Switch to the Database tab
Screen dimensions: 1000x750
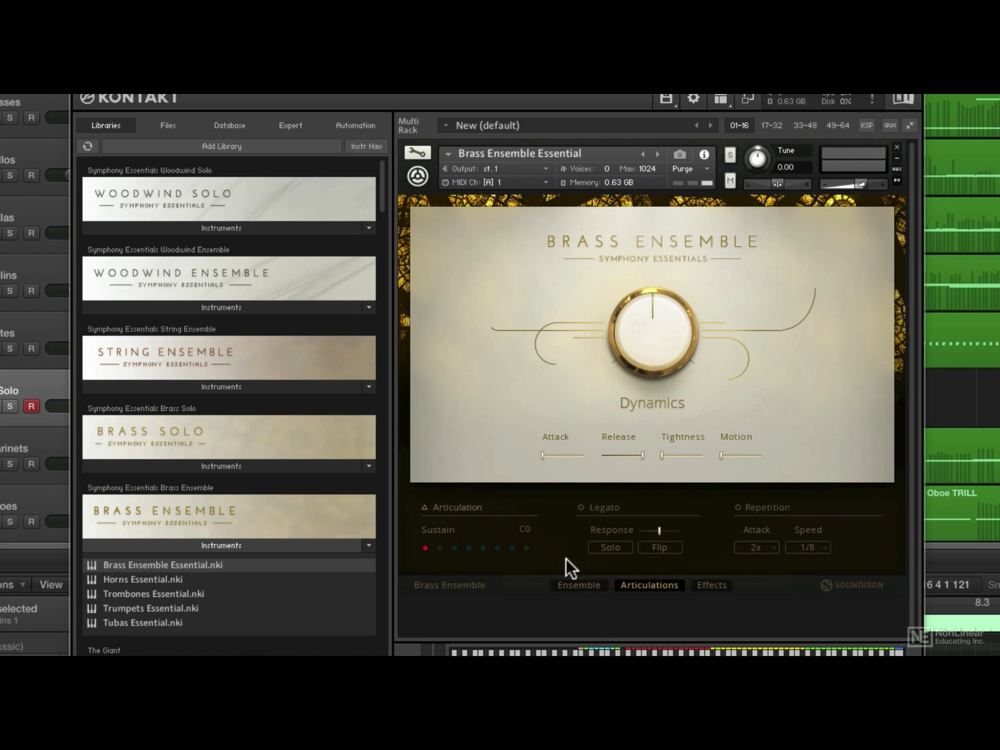point(230,126)
